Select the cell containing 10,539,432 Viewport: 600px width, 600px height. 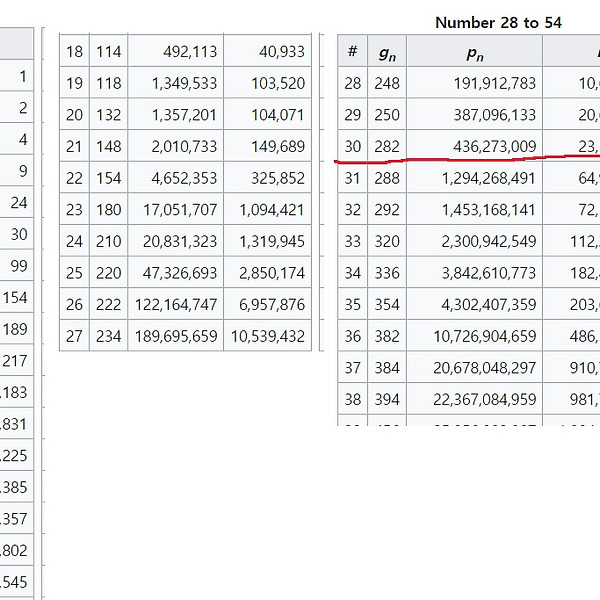pyautogui.click(x=268, y=337)
